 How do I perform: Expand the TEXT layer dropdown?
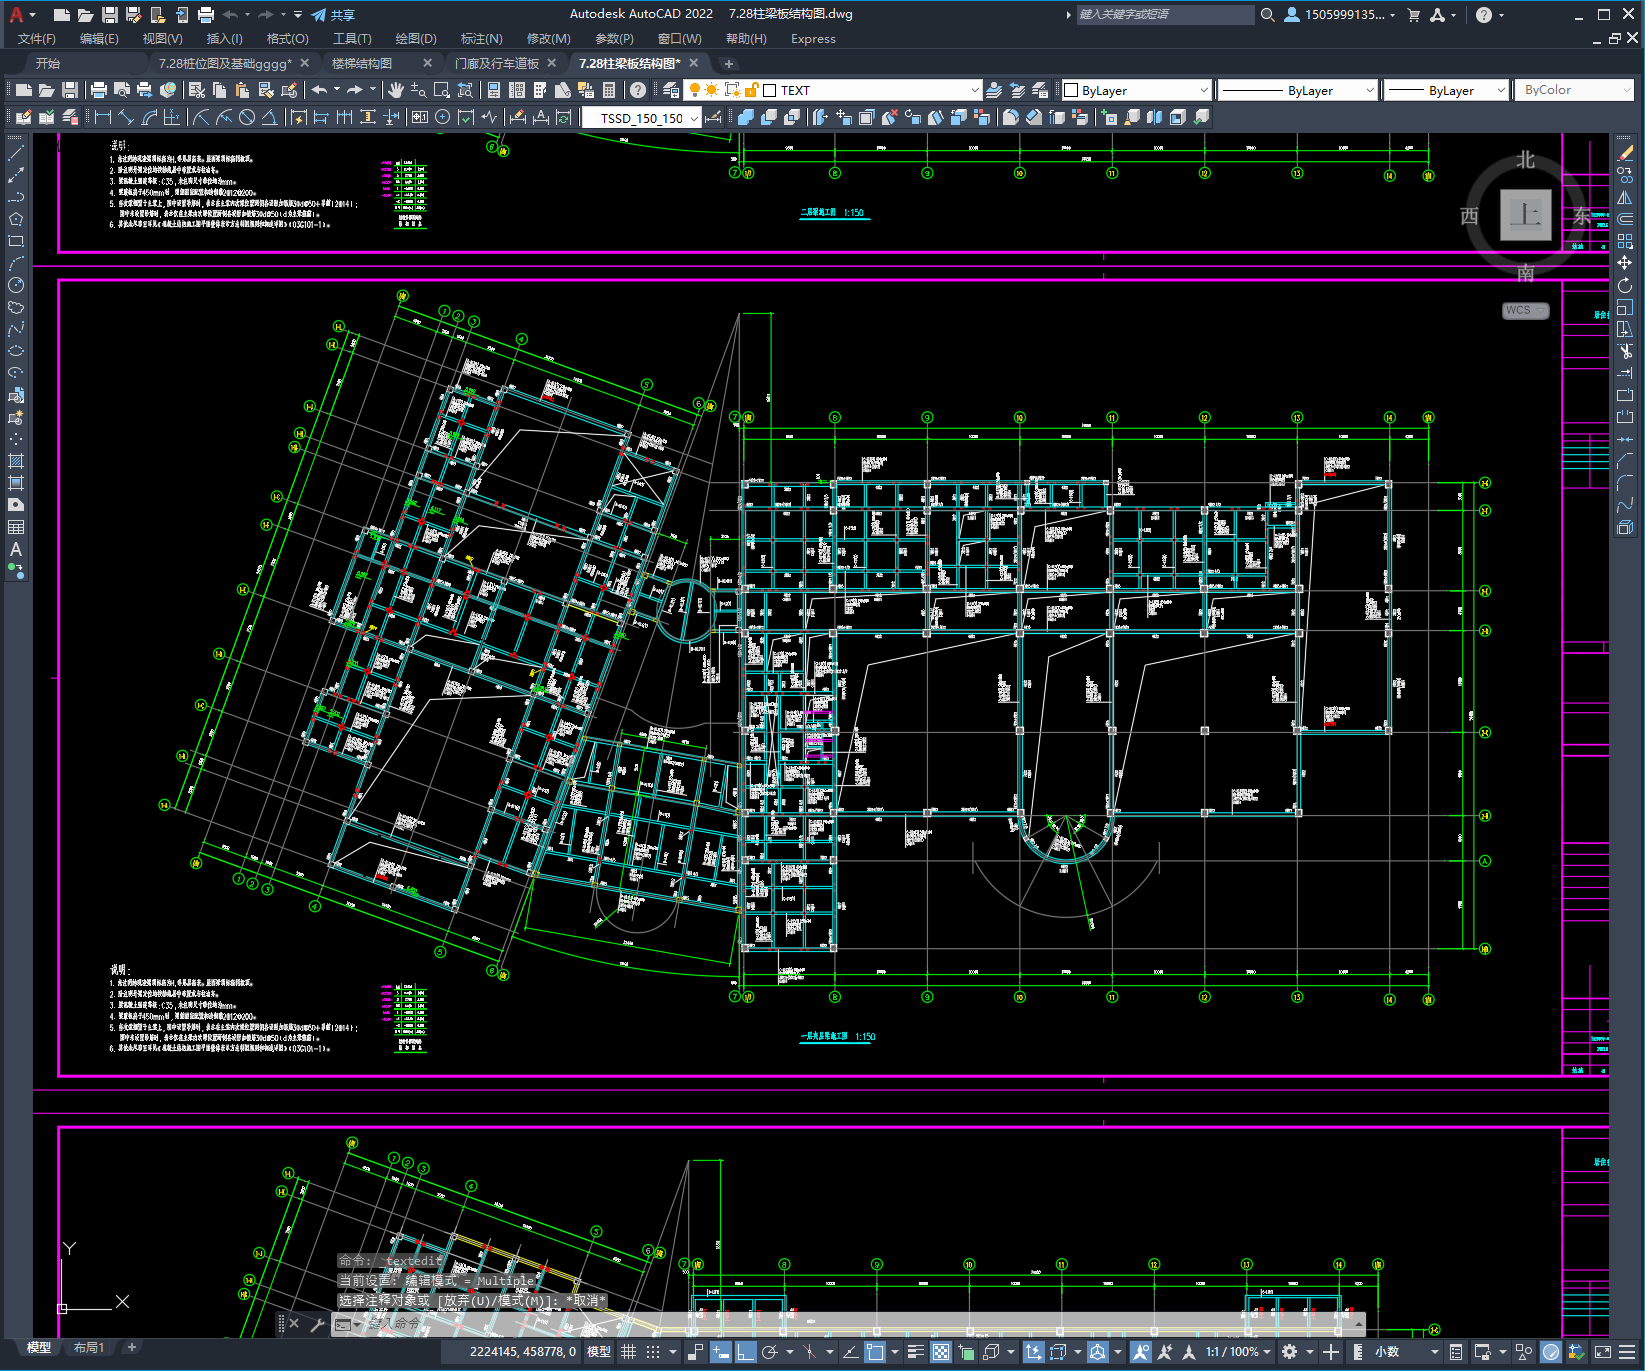[x=975, y=90]
